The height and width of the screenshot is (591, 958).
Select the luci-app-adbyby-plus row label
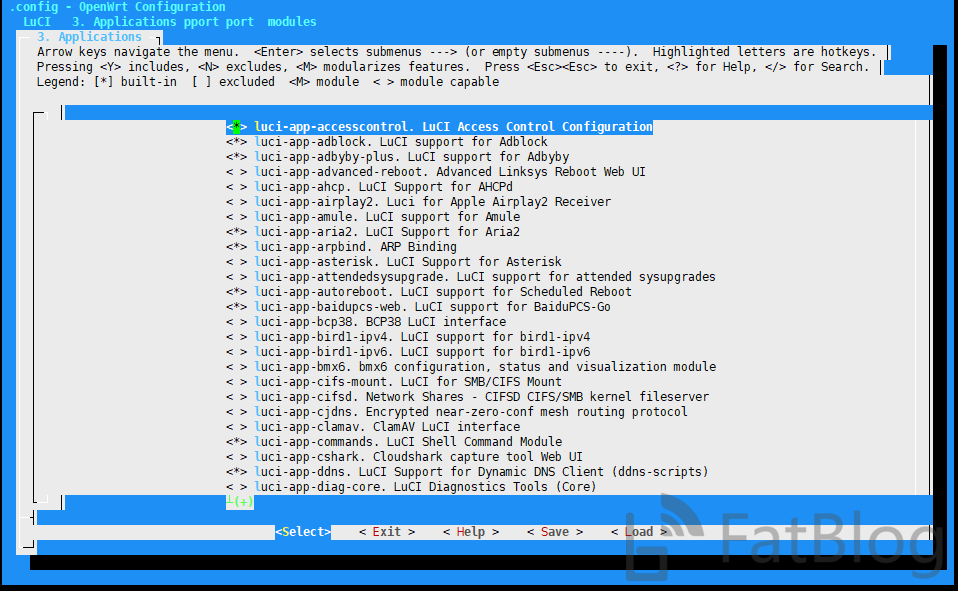pyautogui.click(x=412, y=157)
